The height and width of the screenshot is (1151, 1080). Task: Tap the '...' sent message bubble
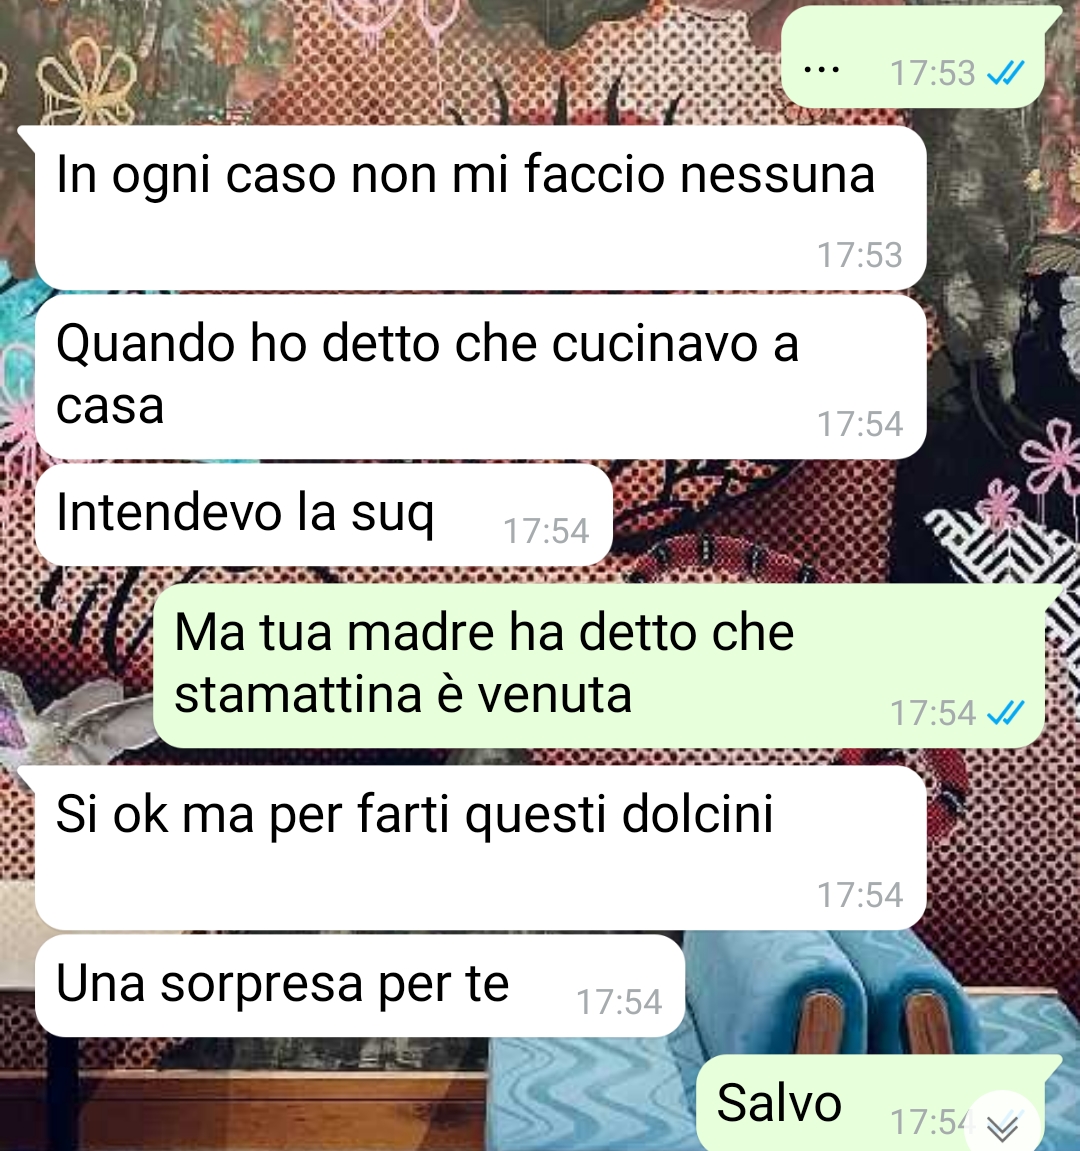913,57
